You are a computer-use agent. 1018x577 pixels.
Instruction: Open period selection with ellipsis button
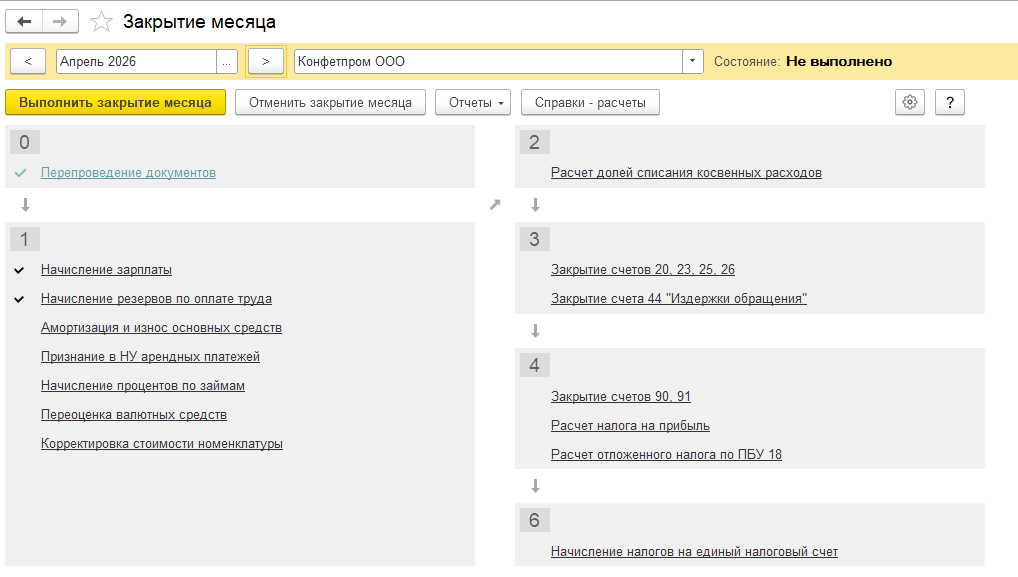227,61
